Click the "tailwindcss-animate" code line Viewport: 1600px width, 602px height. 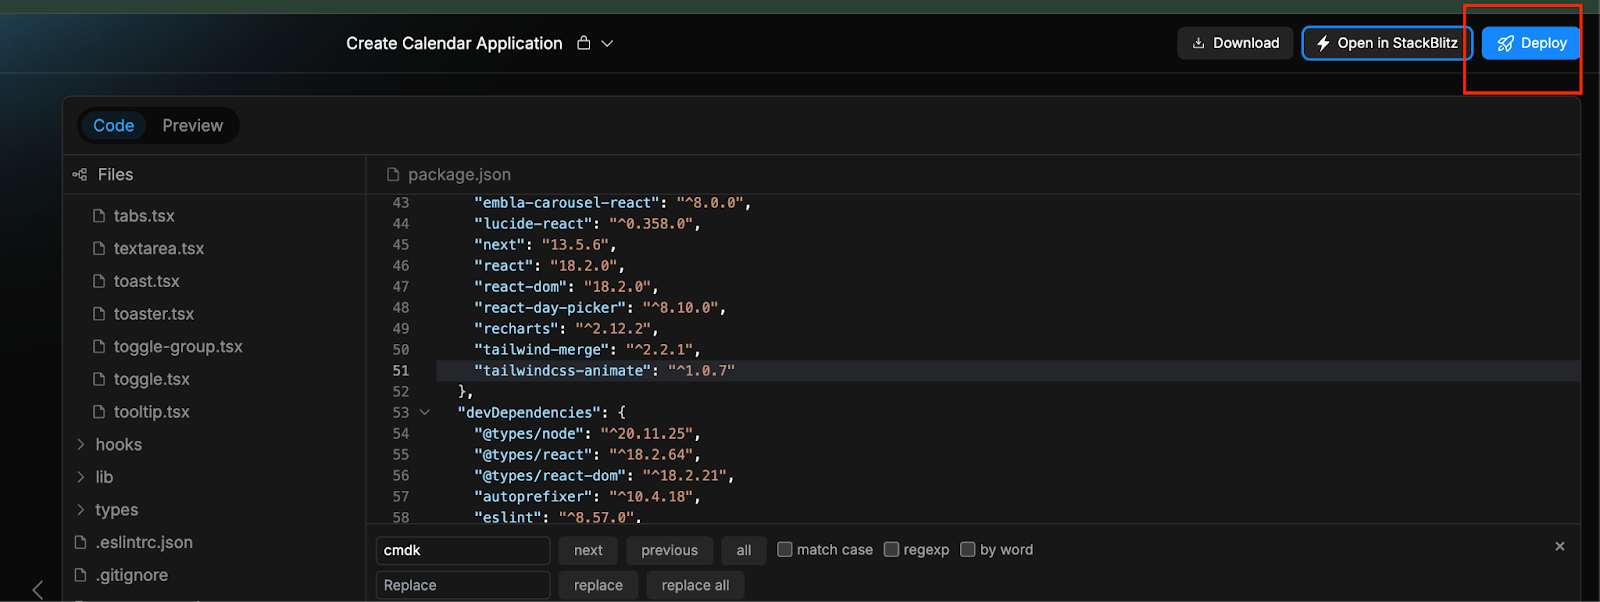604,371
